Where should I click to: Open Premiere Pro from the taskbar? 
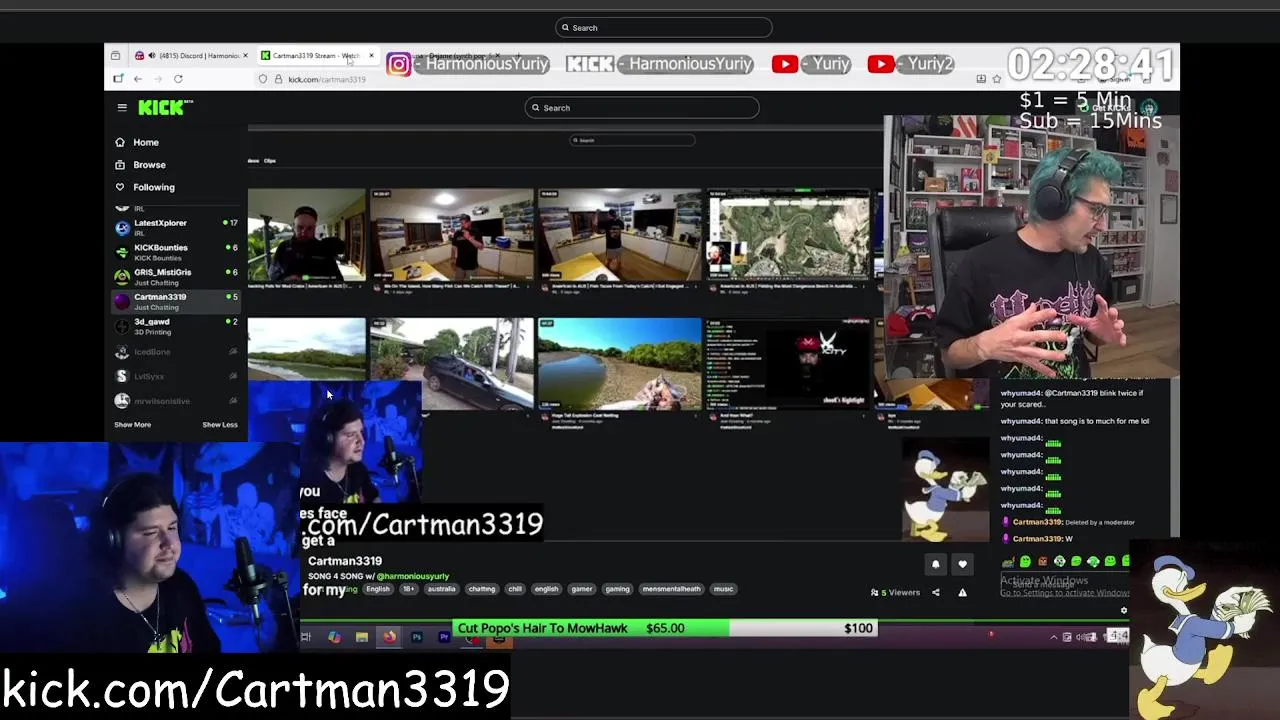click(444, 637)
